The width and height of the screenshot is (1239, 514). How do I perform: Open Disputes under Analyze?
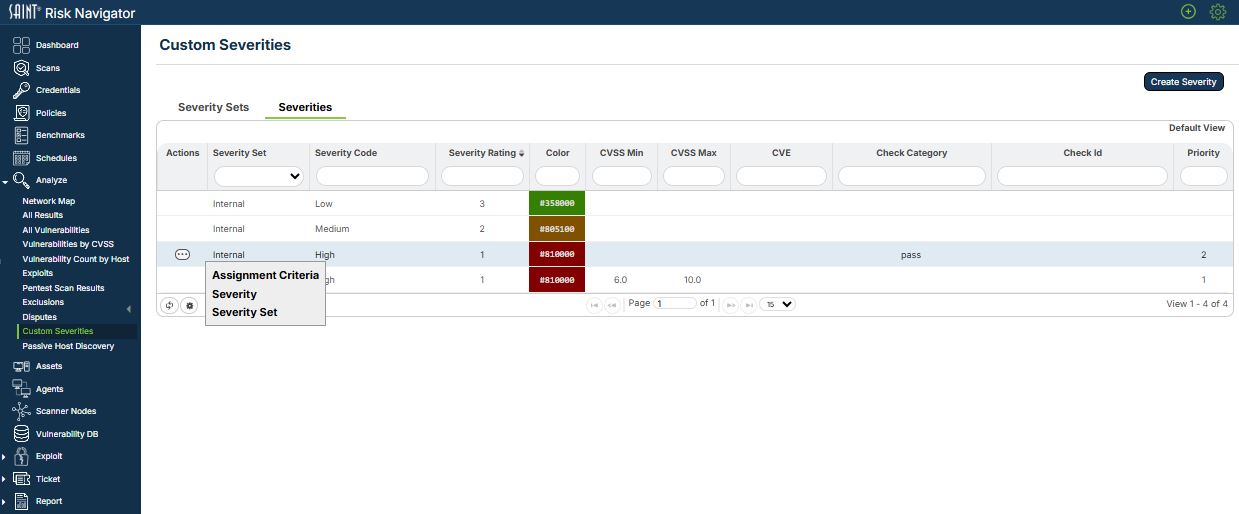pyautogui.click(x=40, y=317)
